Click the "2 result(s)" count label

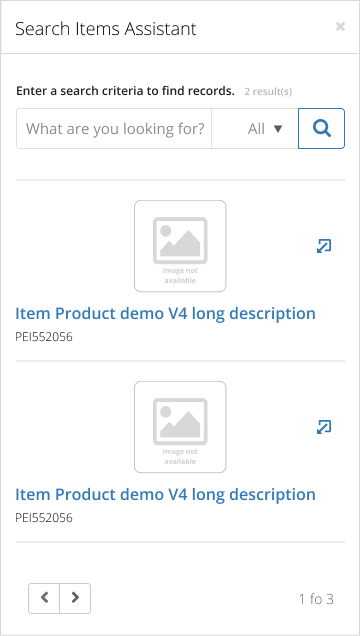[268, 92]
